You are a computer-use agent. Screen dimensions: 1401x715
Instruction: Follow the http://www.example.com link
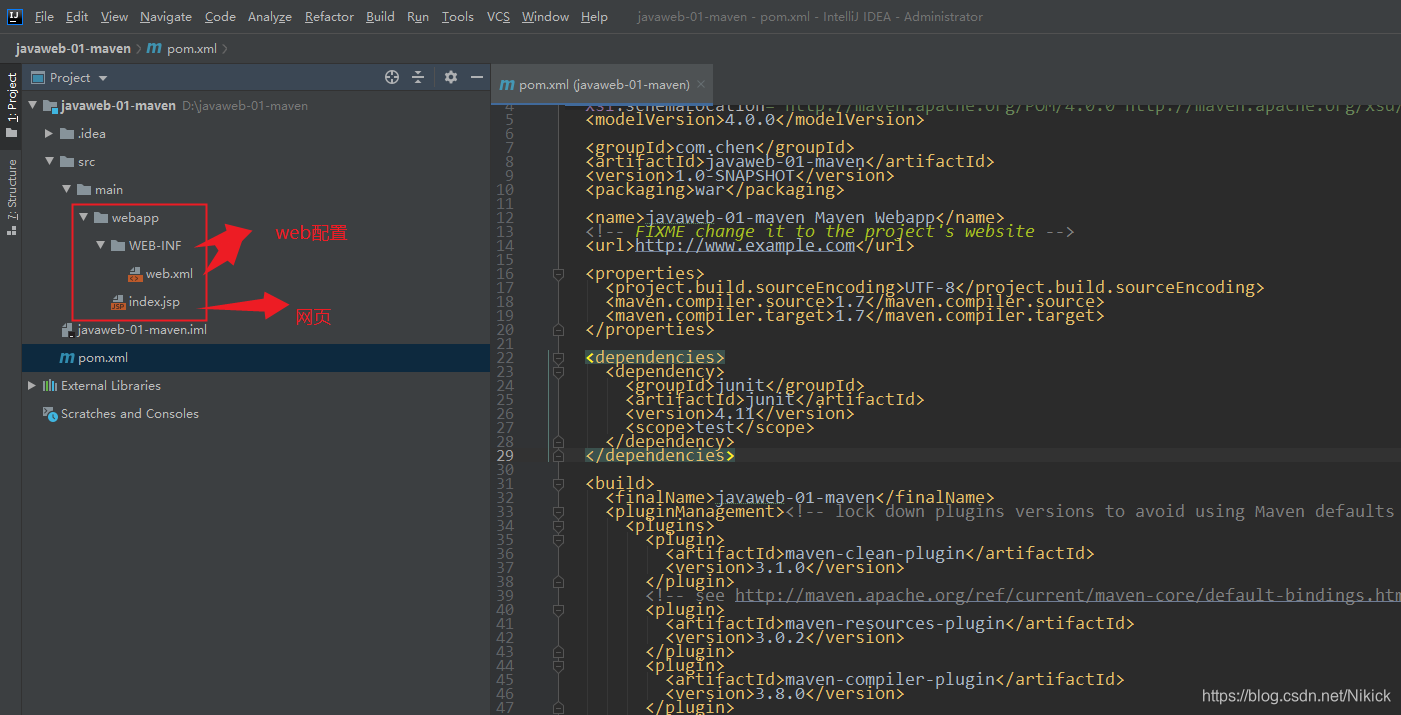click(745, 245)
